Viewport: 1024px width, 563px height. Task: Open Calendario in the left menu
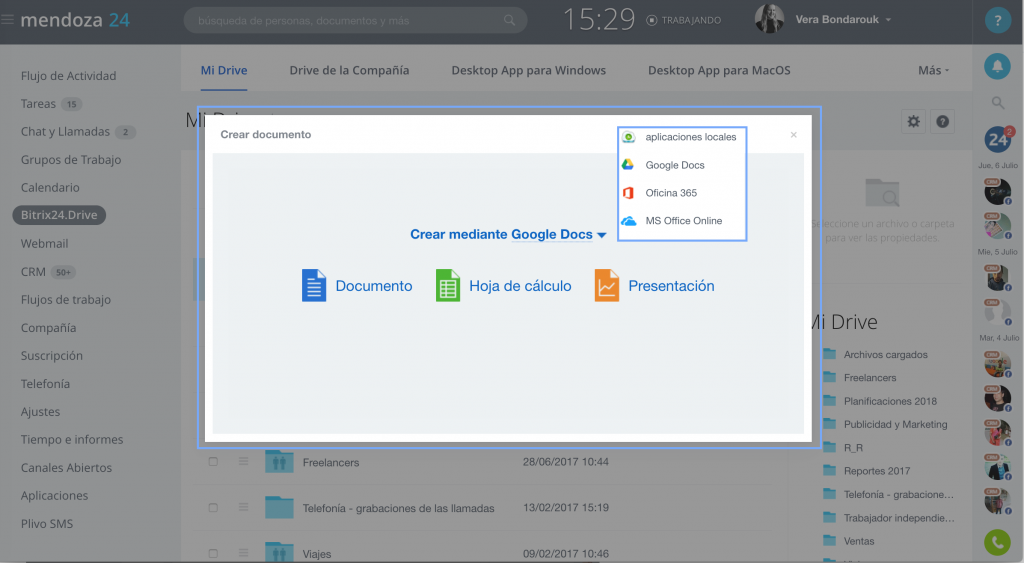point(50,187)
